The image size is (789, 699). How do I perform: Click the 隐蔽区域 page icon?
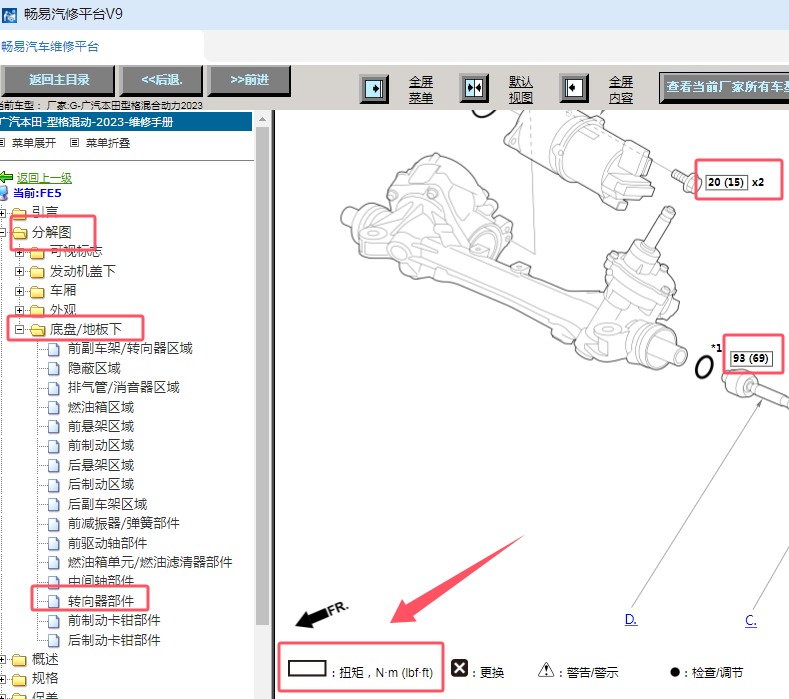54,369
